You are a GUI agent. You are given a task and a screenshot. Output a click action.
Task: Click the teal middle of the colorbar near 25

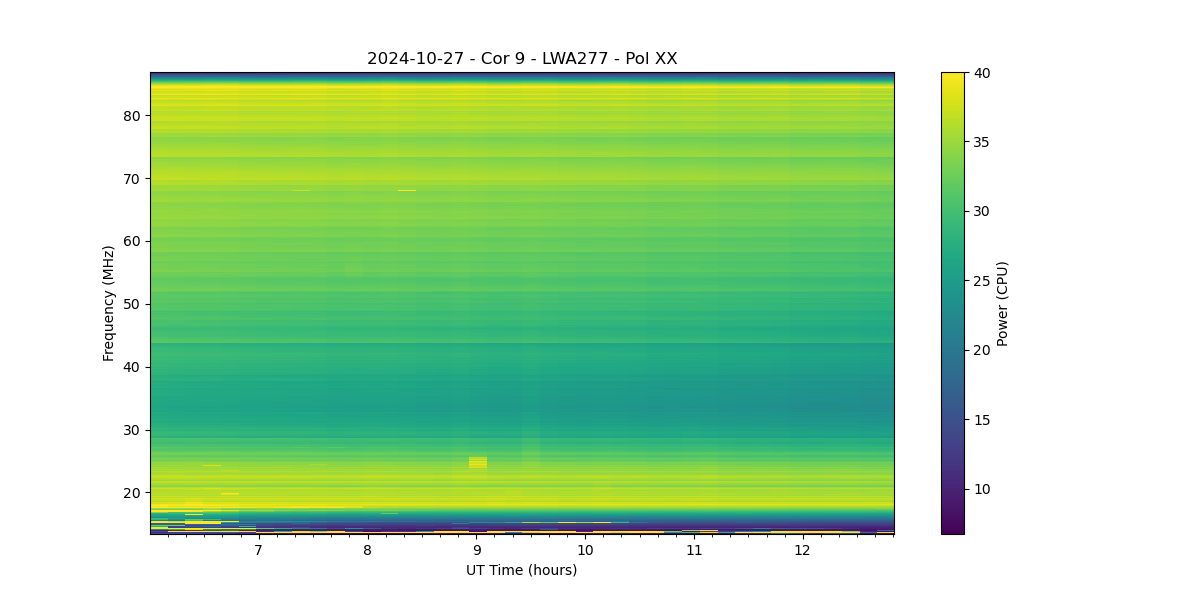(953, 281)
